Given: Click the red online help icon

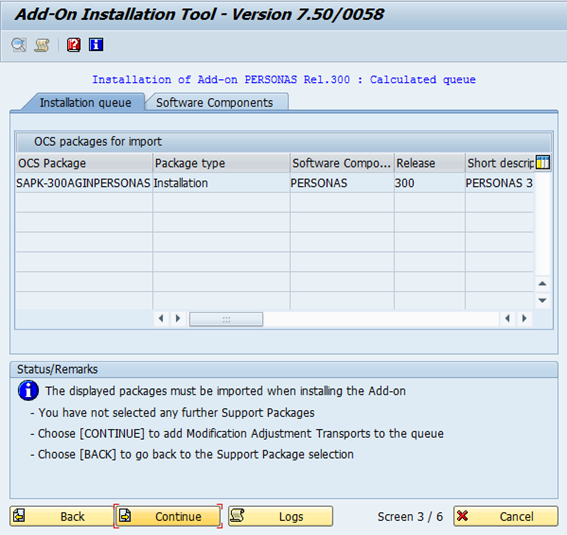Looking at the screenshot, I should click(x=74, y=45).
